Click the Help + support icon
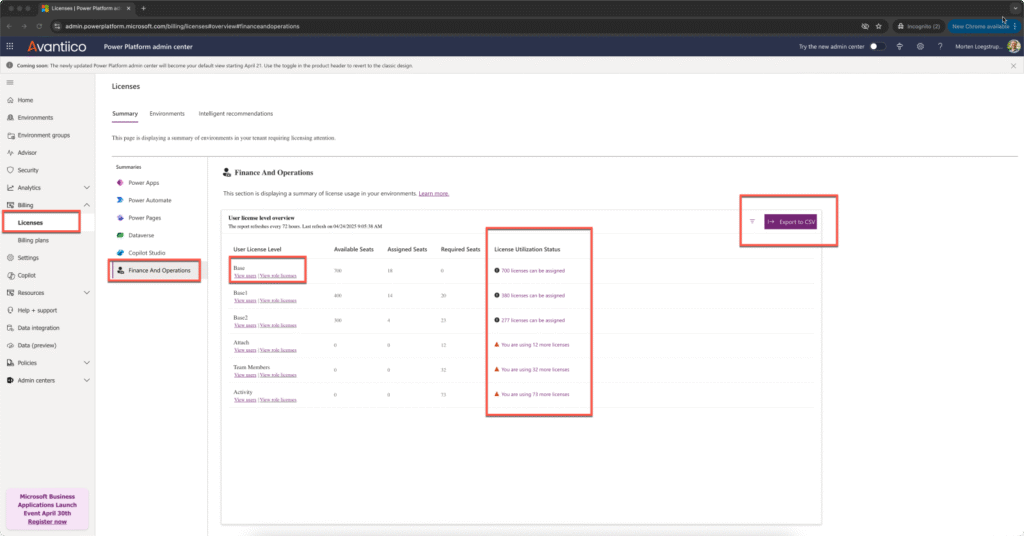 pyautogui.click(x=10, y=310)
